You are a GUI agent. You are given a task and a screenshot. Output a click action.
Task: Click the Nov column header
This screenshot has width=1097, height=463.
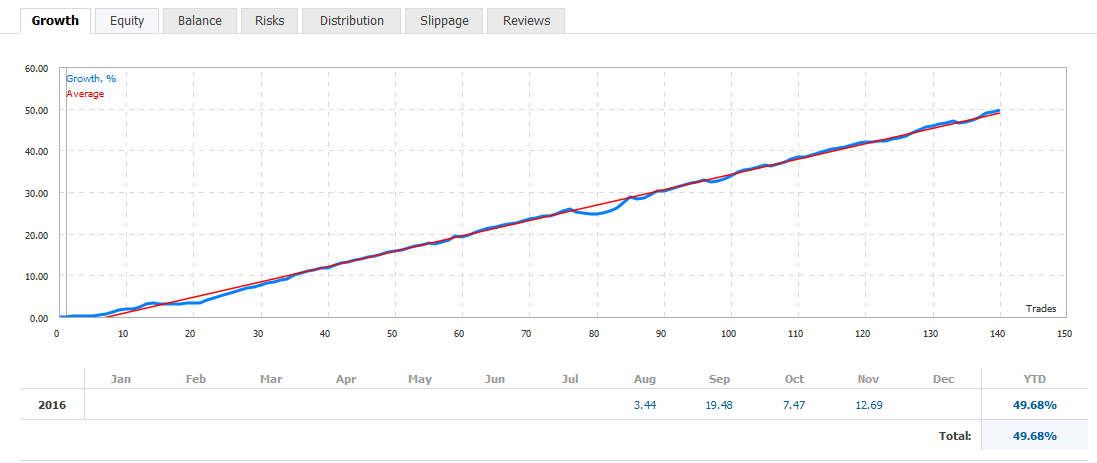pyautogui.click(x=868, y=379)
